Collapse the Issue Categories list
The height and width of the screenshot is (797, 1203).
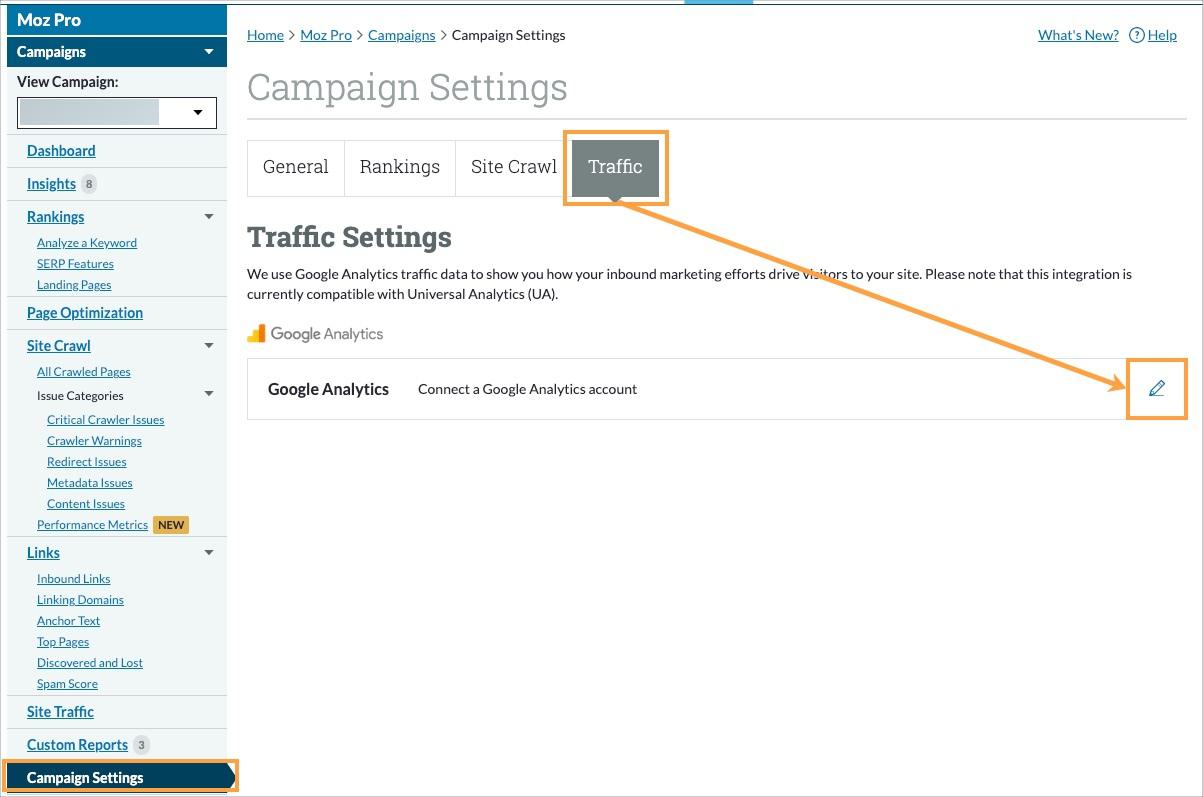point(208,394)
